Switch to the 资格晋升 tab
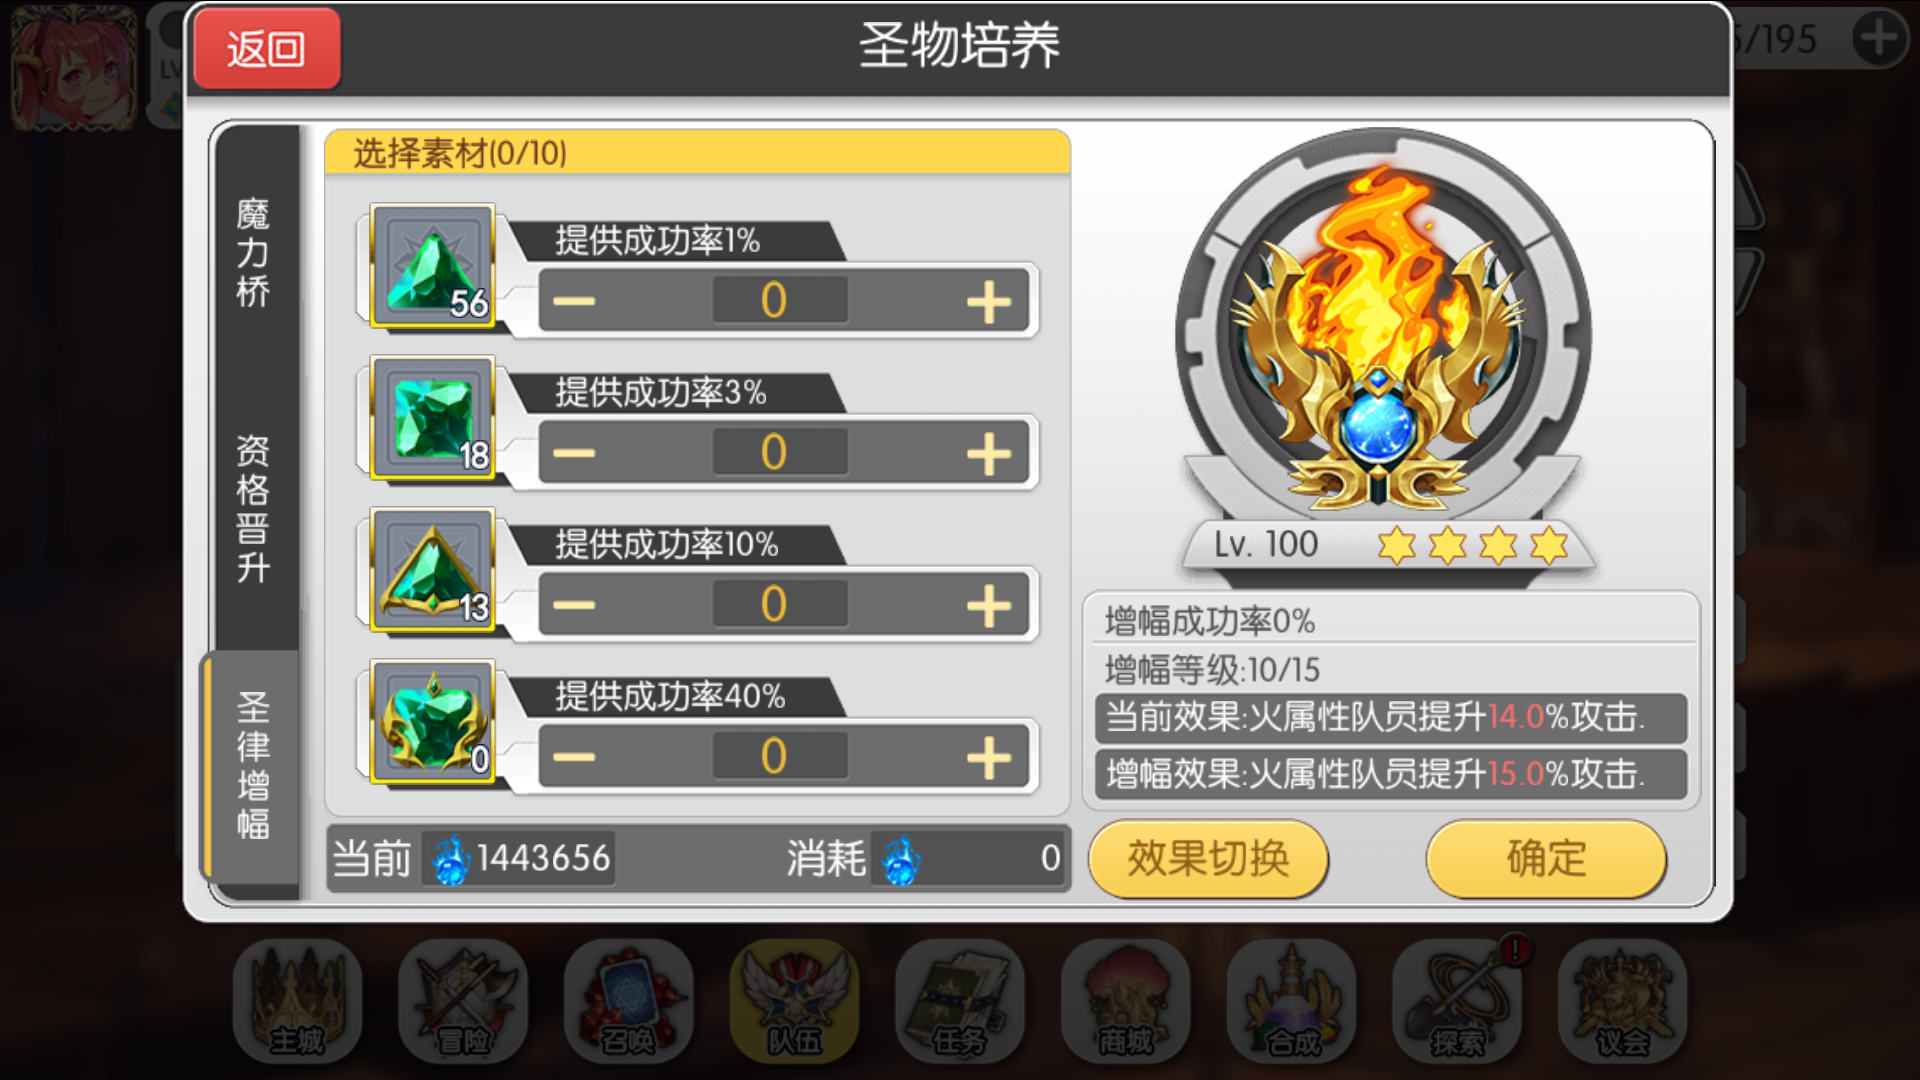 pos(254,508)
